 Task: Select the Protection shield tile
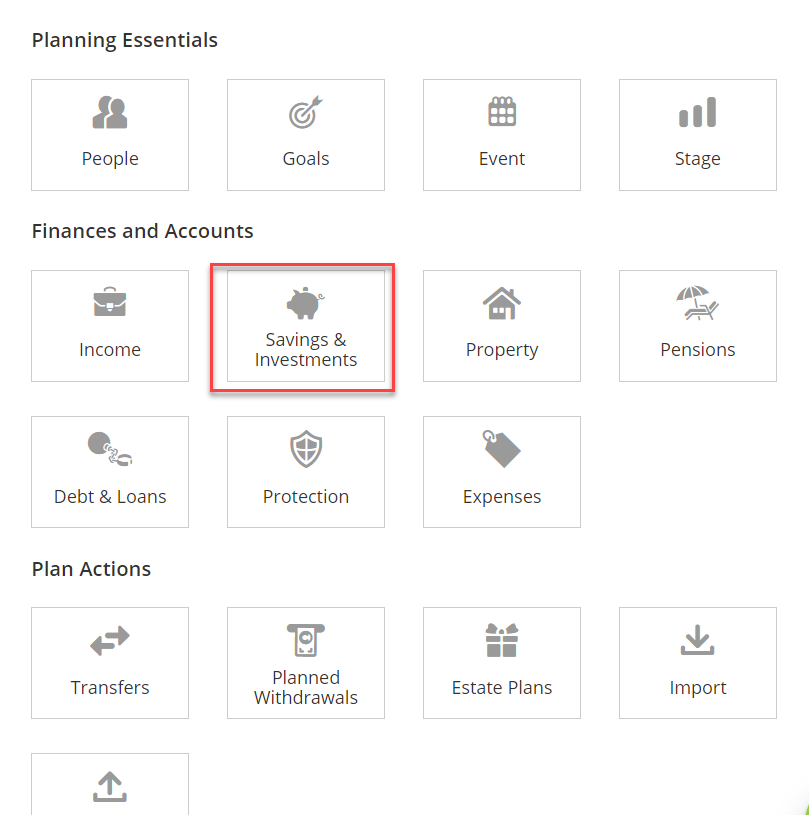click(x=306, y=472)
